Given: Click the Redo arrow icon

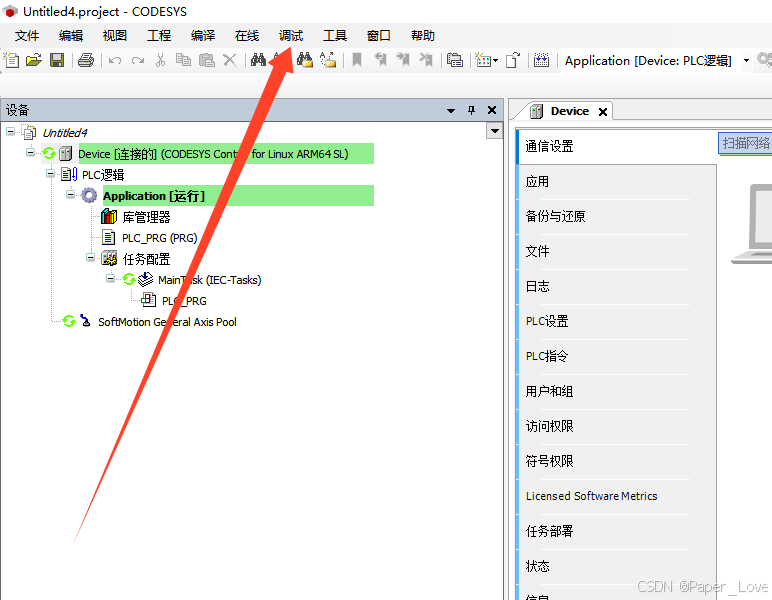Looking at the screenshot, I should point(138,61).
